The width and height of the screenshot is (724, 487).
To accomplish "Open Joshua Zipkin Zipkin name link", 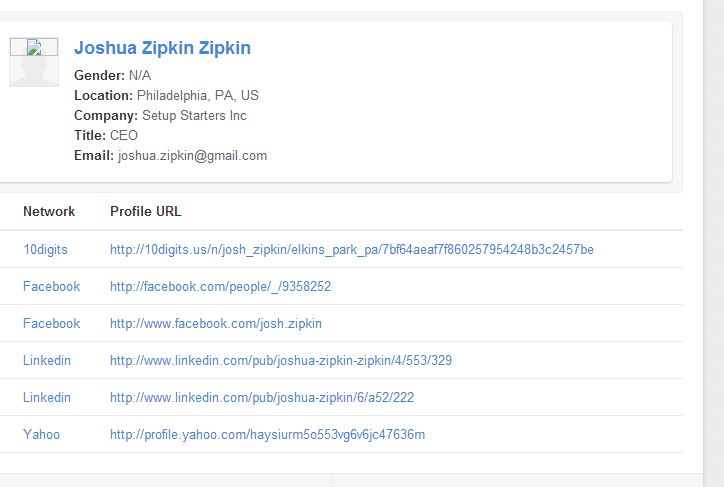I will click(x=162, y=48).
